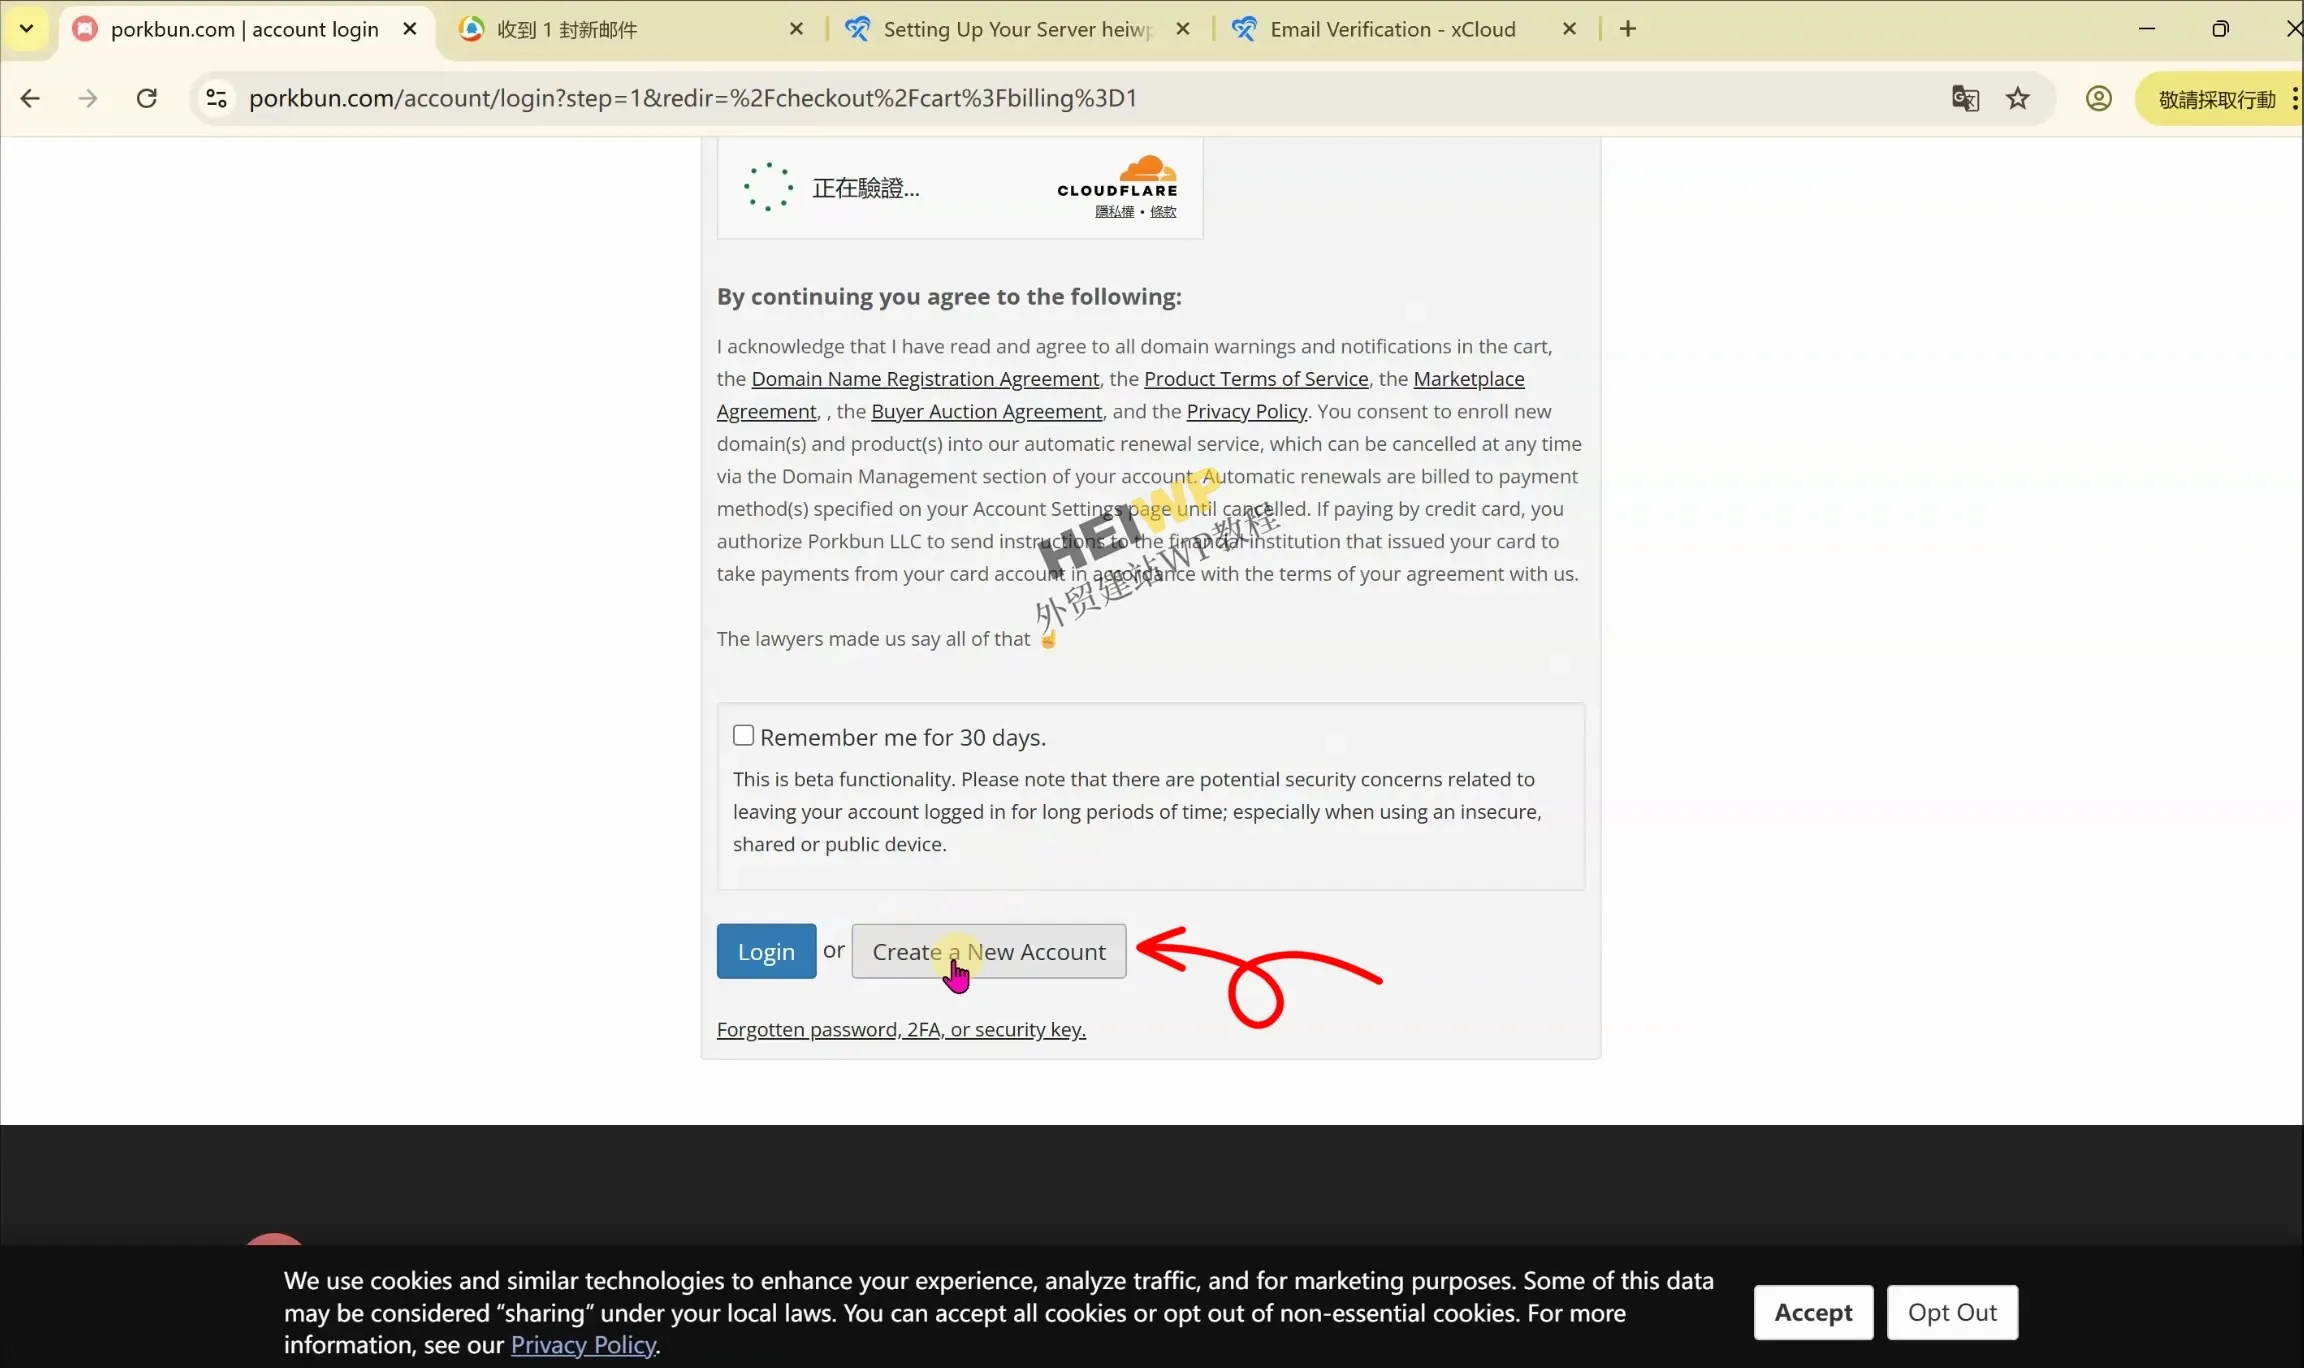This screenshot has width=2304, height=1368.
Task: Click the blue Login button
Action: (766, 951)
